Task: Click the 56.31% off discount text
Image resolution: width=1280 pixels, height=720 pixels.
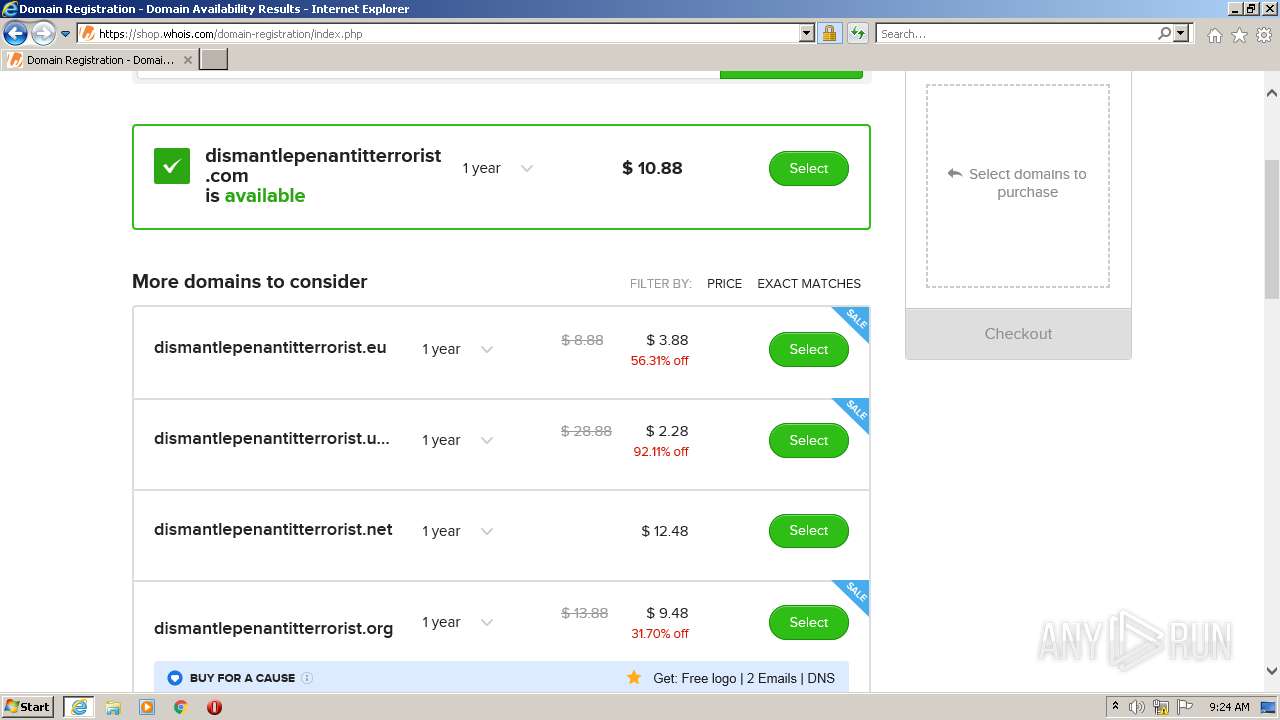Action: pos(660,361)
